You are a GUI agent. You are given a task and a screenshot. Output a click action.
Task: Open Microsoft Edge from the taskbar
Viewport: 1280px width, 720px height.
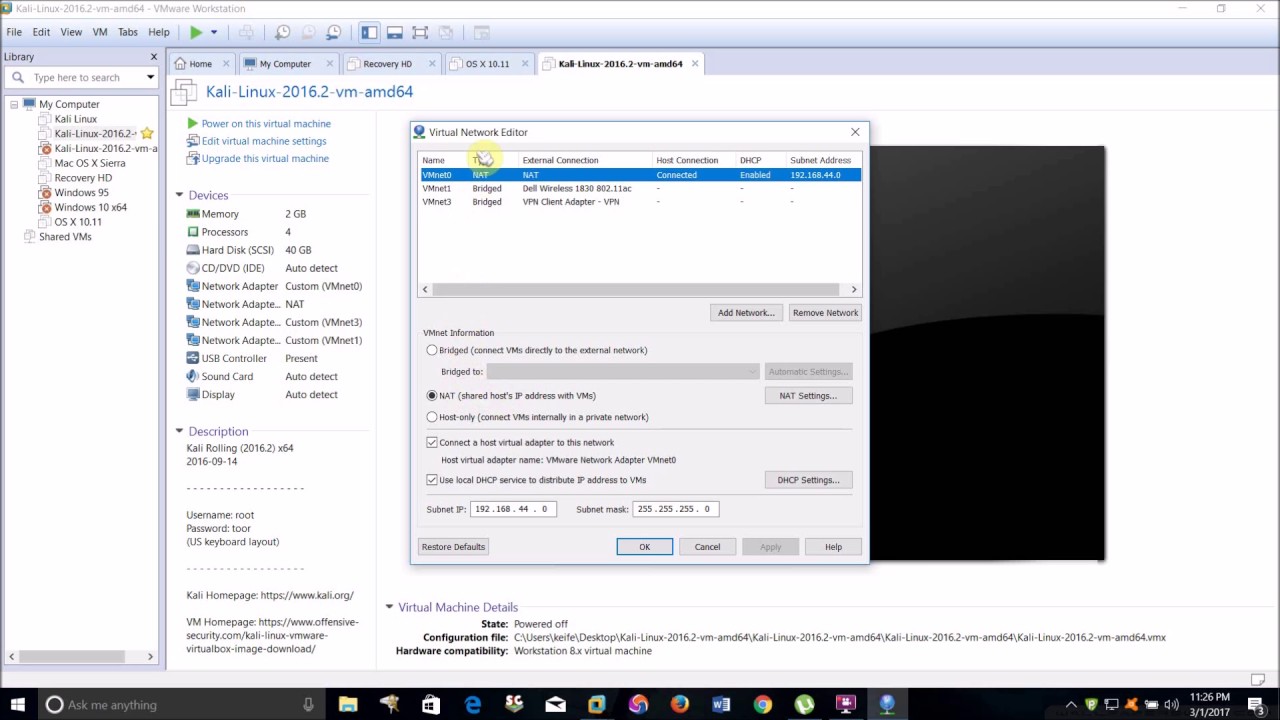[472, 705]
